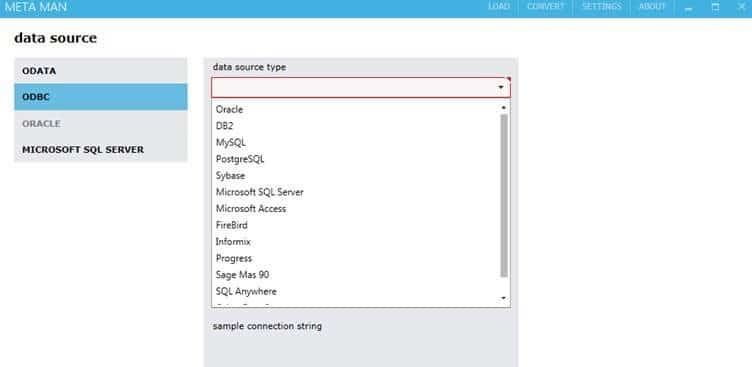Close the META MAN window
The width and height of the screenshot is (752, 367).
click(x=741, y=7)
